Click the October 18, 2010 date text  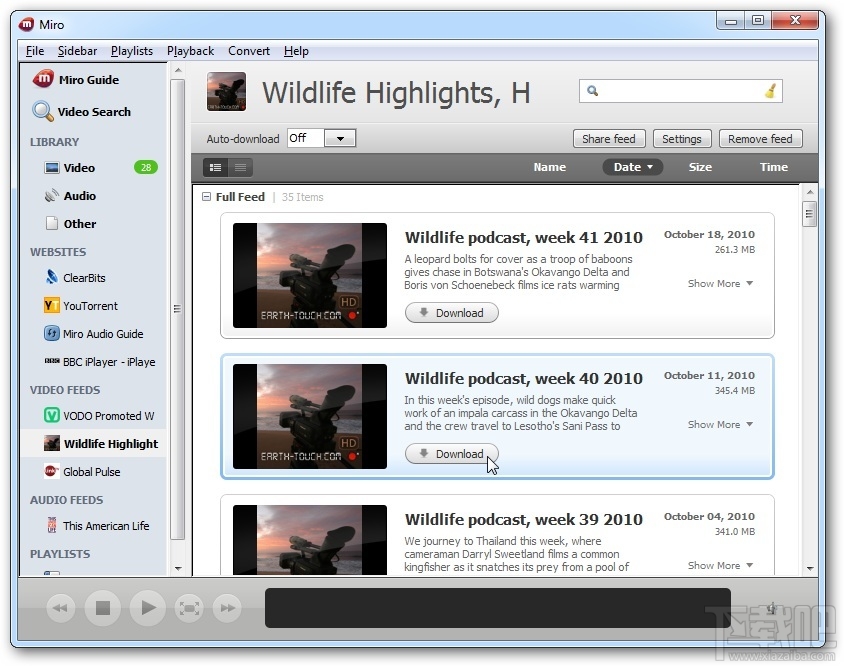709,234
